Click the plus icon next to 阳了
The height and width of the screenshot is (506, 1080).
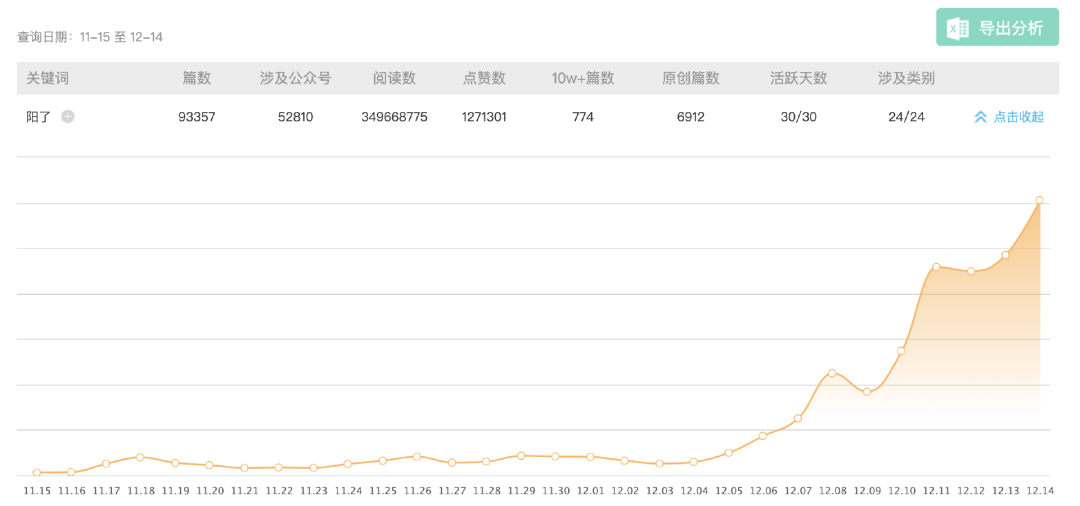(68, 116)
